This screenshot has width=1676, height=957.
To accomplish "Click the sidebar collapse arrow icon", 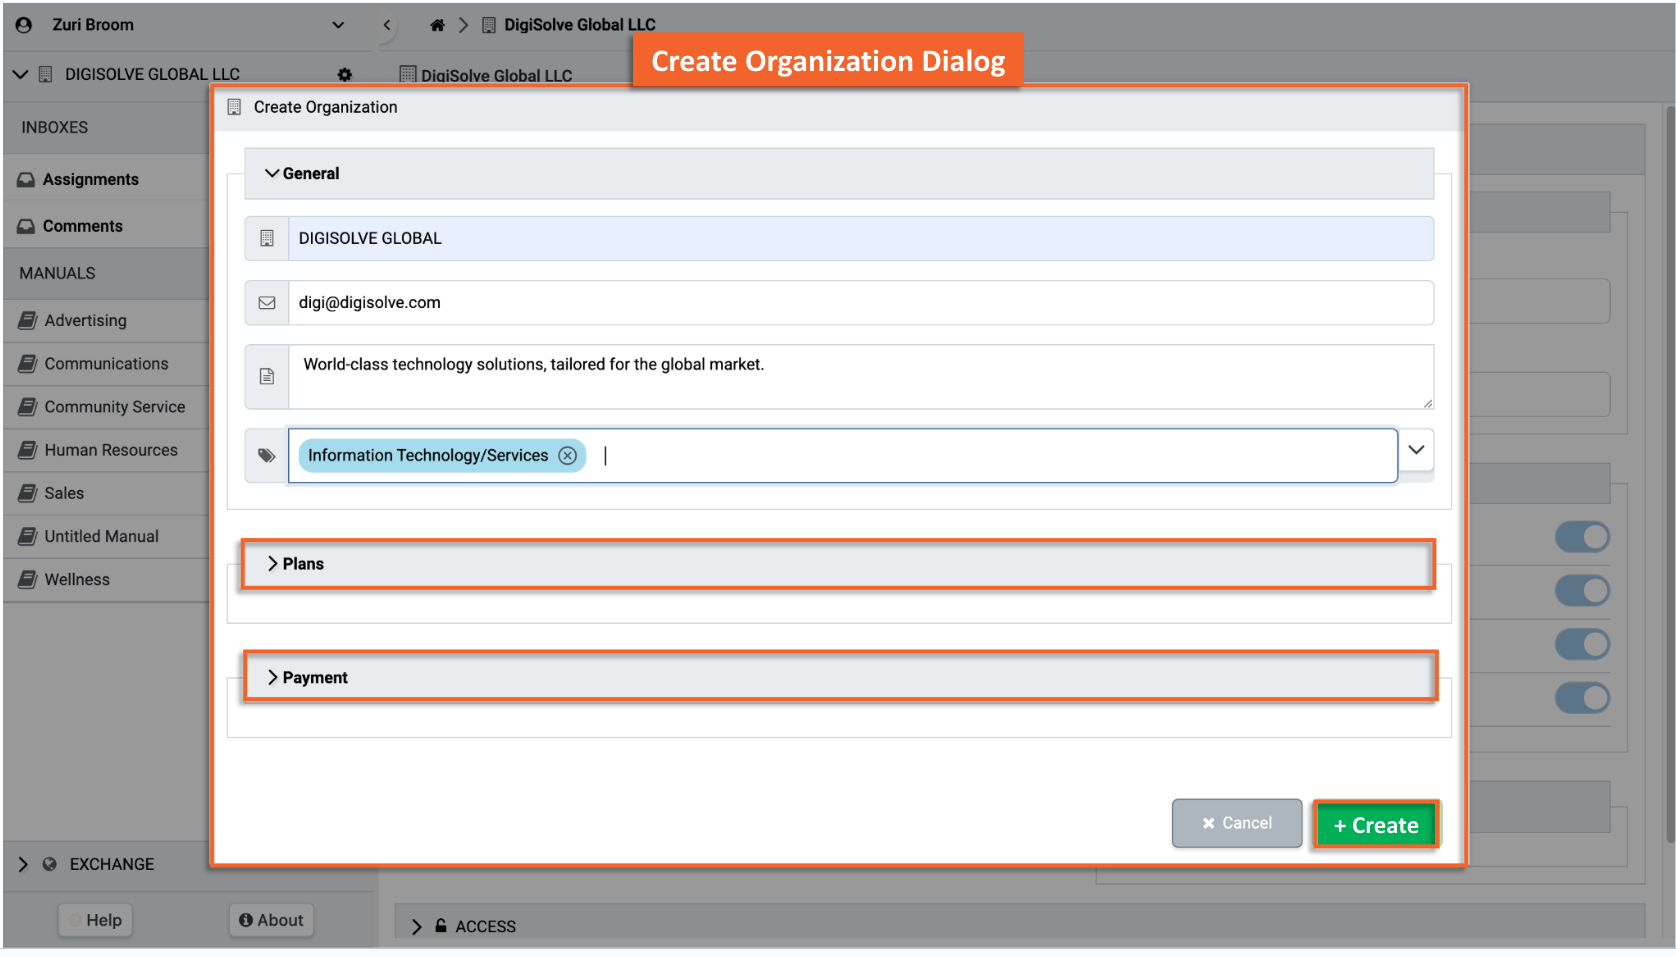I will tap(387, 25).
